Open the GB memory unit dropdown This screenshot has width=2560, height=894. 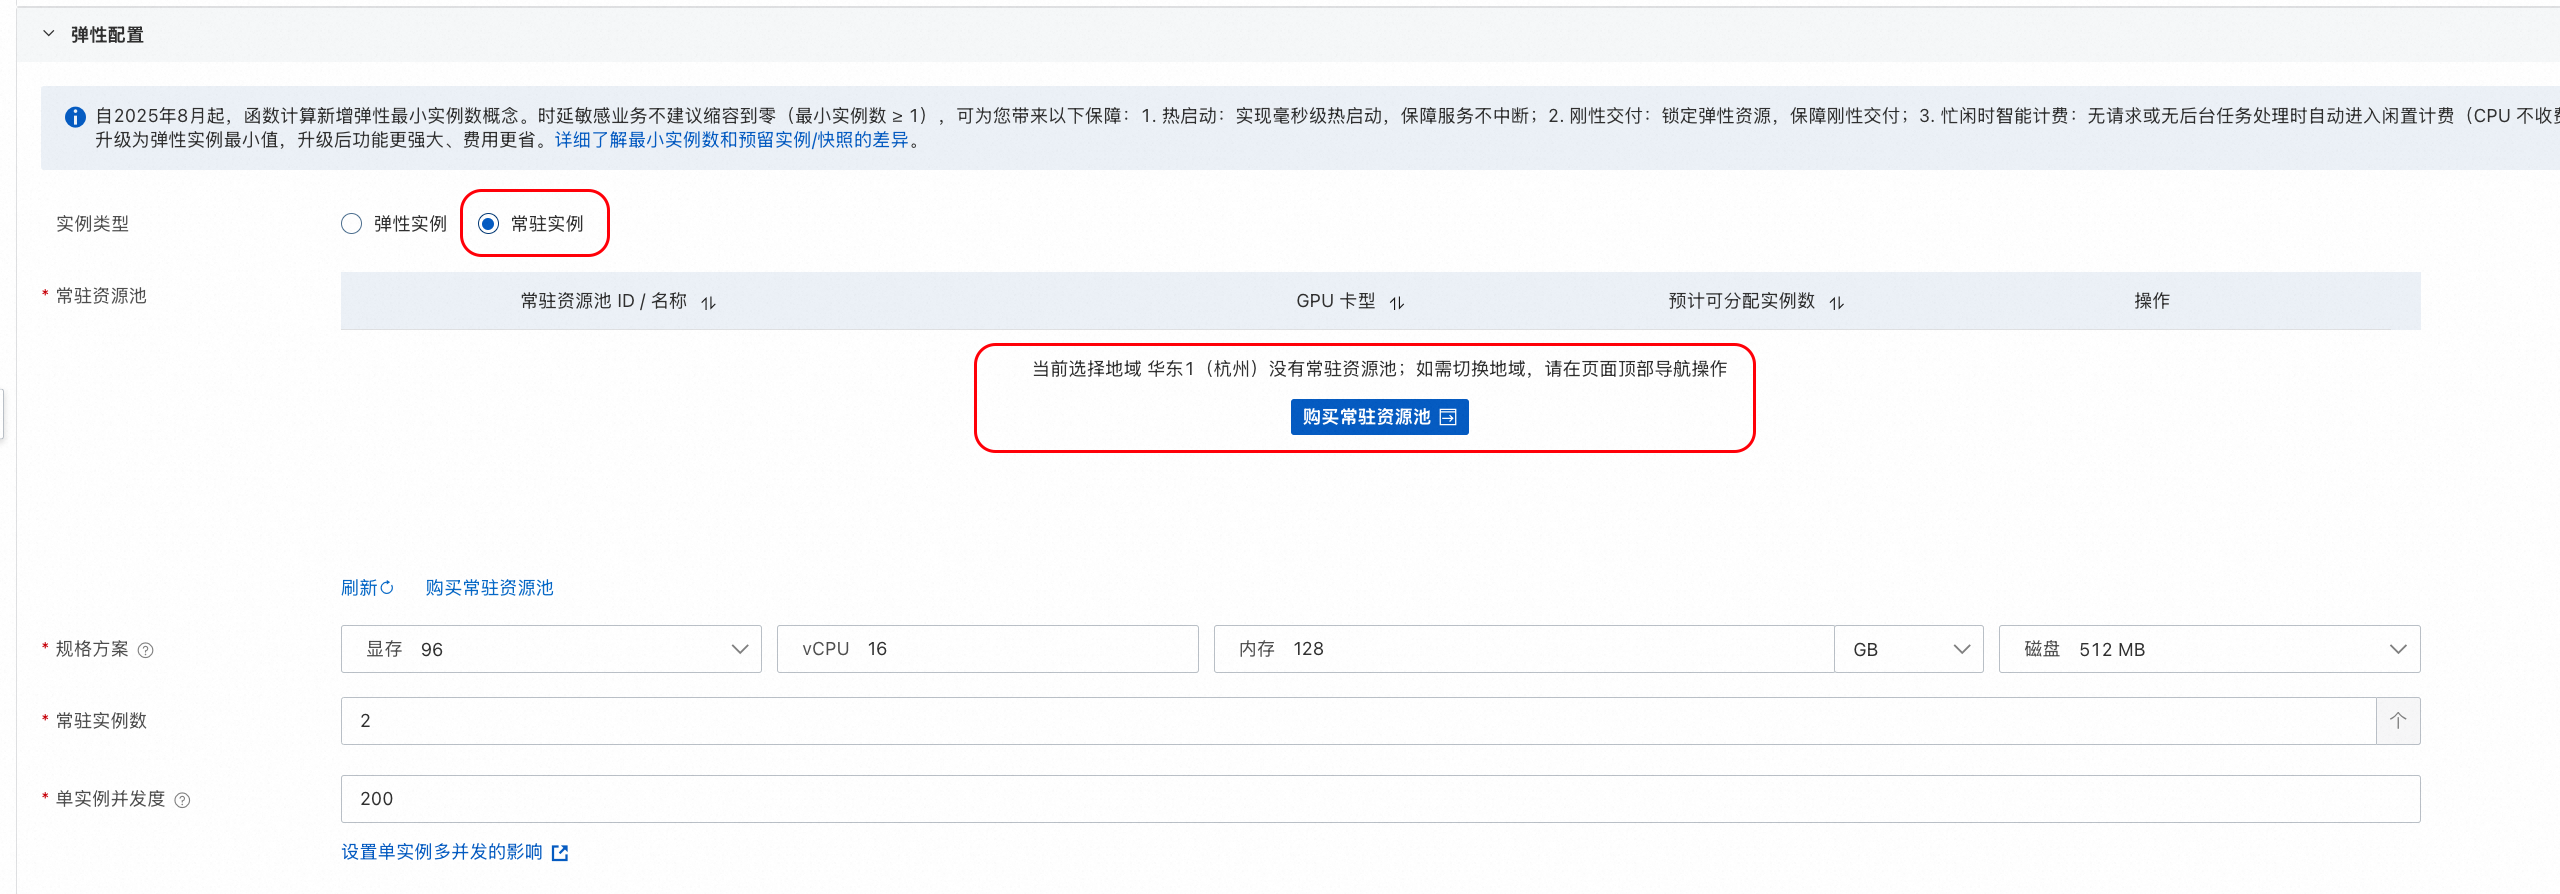point(1909,649)
